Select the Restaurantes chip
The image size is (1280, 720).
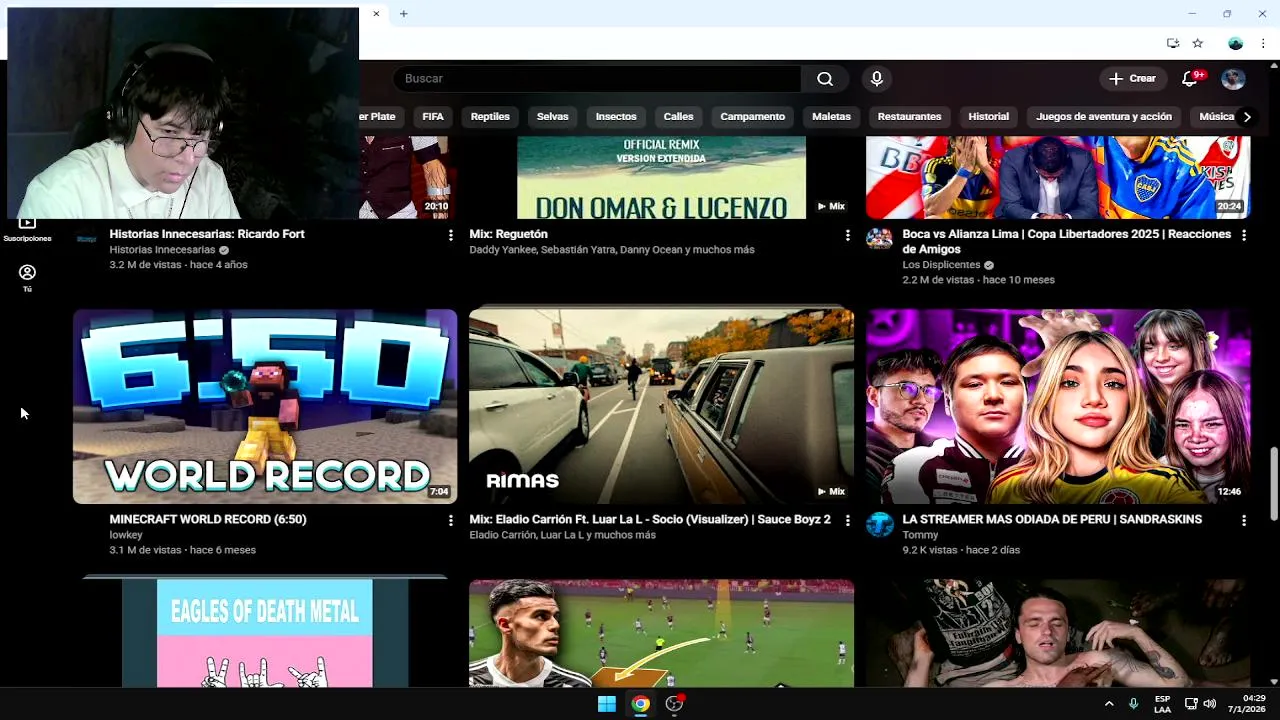909,117
